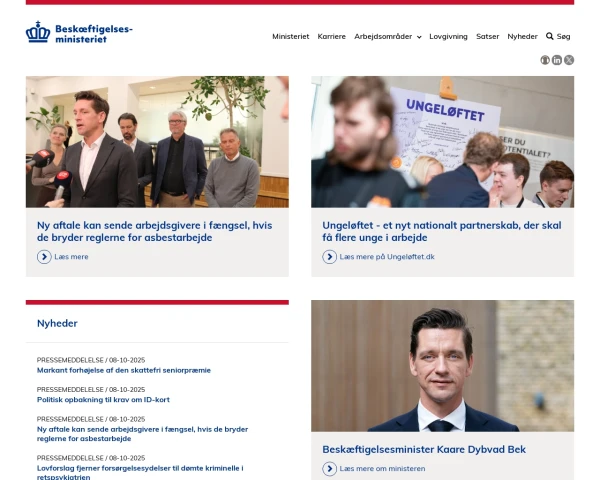
Task: Click the minister Kaare Dybvad Bek portrait
Action: [442, 366]
